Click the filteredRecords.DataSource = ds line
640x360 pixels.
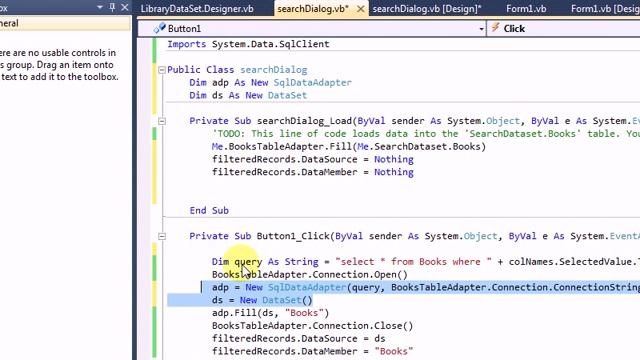(x=298, y=338)
